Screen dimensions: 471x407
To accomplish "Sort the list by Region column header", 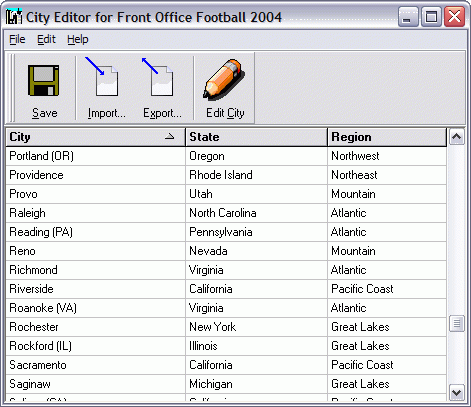I will click(387, 137).
